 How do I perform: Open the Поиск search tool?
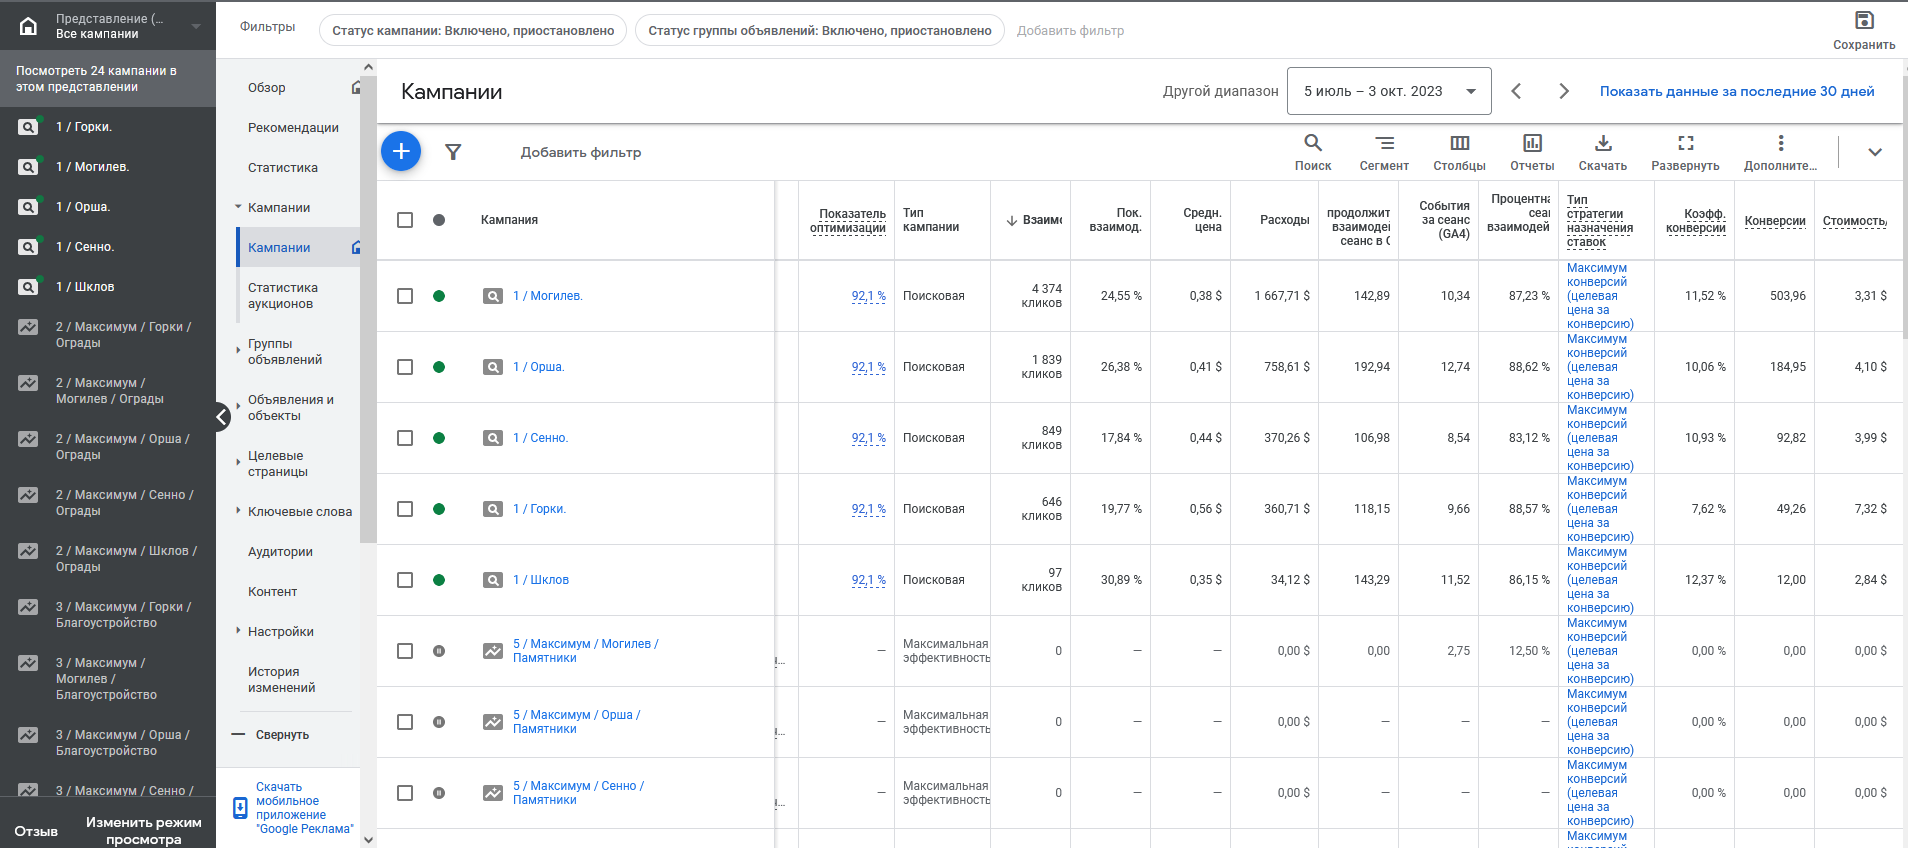coord(1313,152)
